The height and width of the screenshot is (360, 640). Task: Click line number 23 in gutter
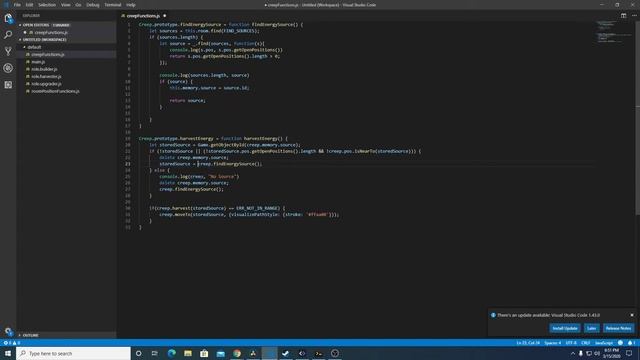coord(128,164)
